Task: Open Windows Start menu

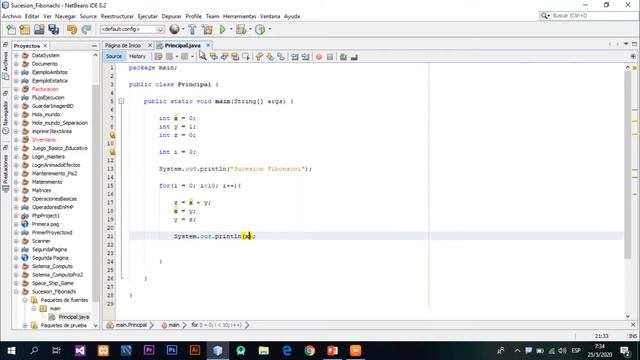Action: tap(11, 351)
